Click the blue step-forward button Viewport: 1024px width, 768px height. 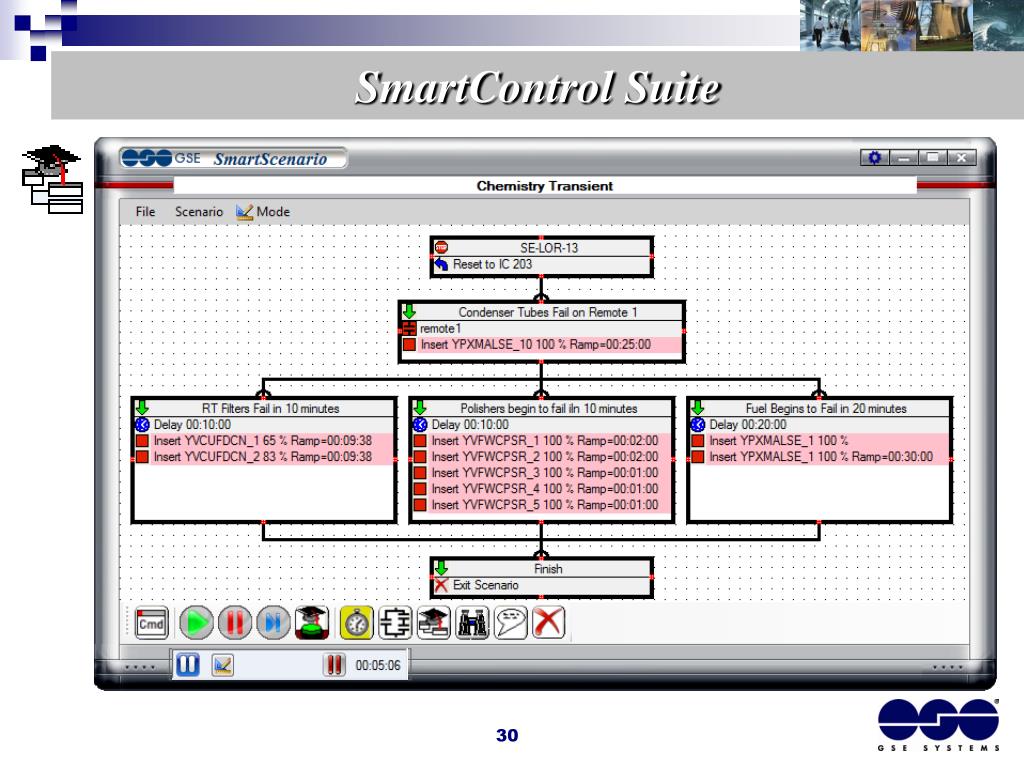point(273,623)
